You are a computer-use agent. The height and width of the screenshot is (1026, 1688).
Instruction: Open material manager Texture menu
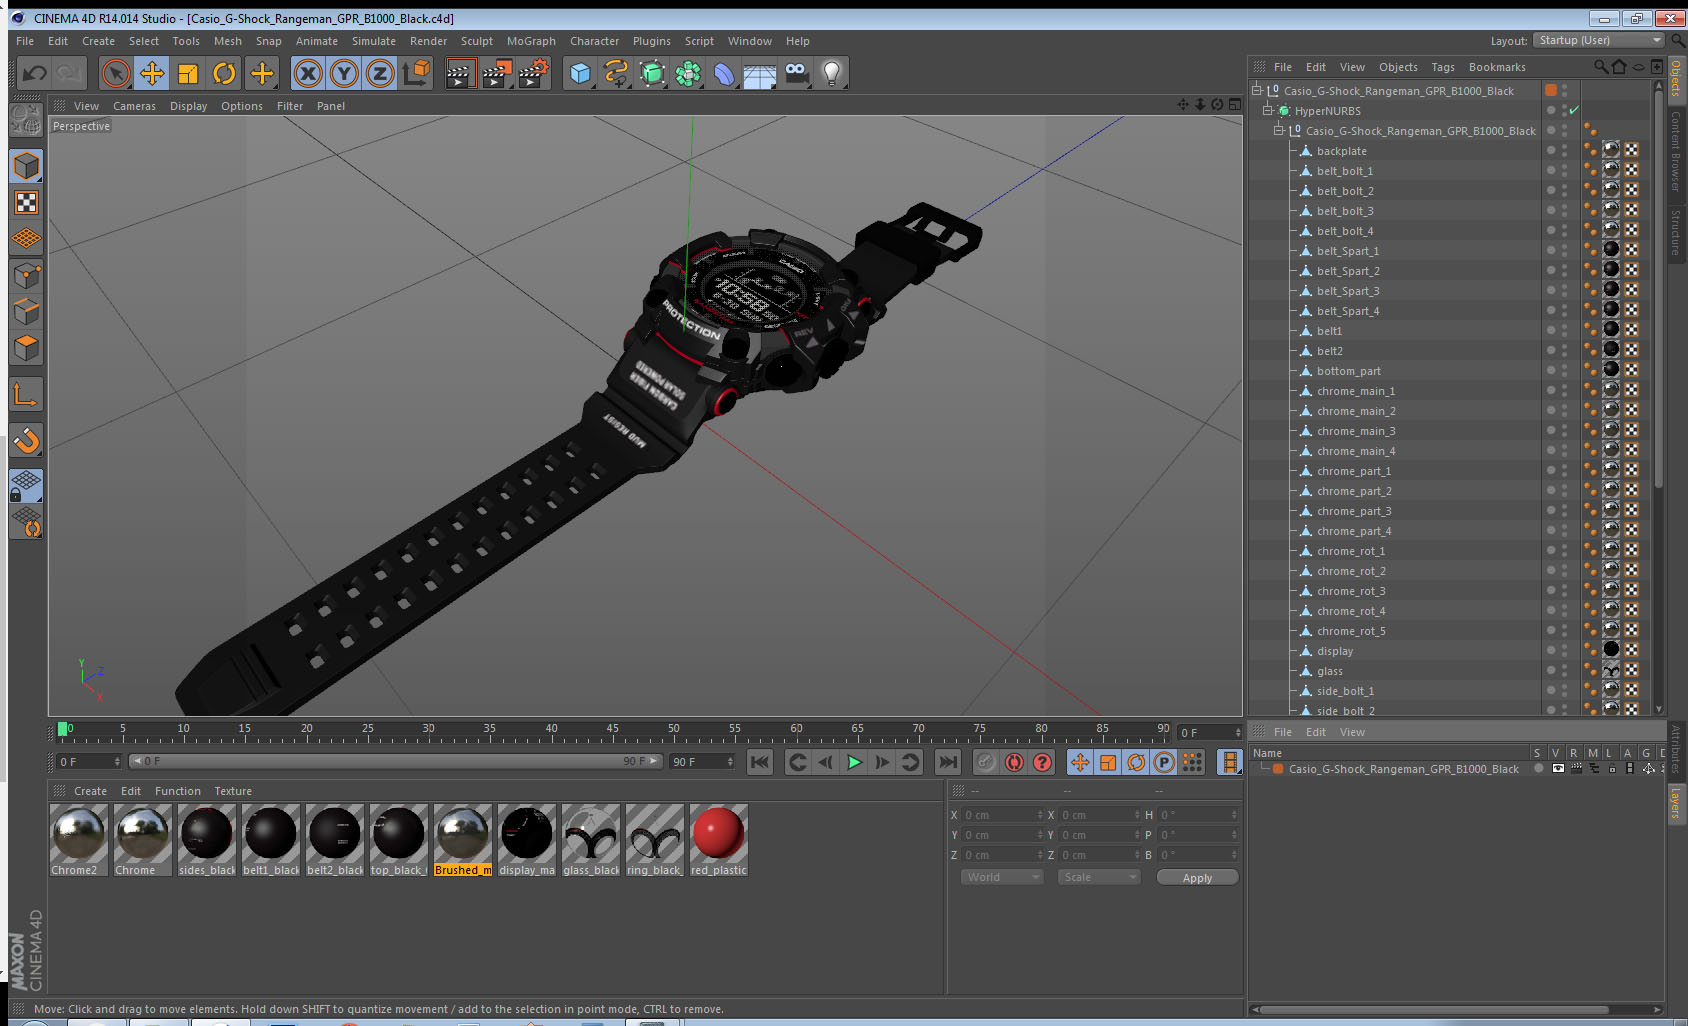[x=233, y=791]
